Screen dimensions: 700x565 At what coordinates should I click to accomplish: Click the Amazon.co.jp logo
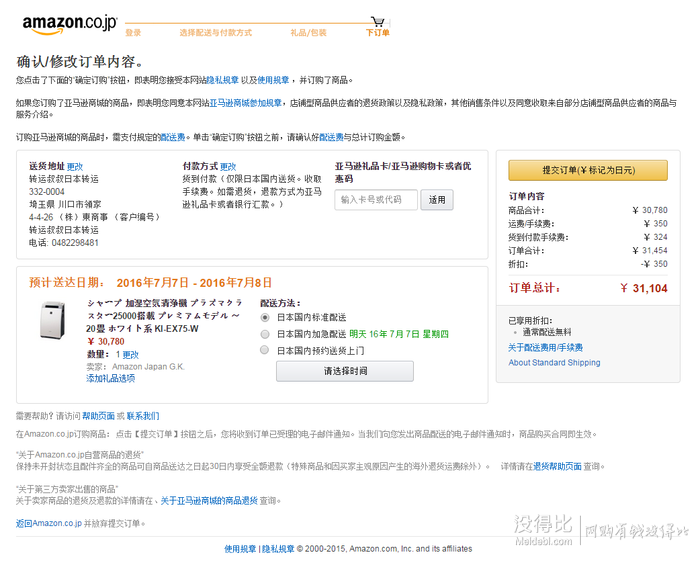(x=70, y=24)
